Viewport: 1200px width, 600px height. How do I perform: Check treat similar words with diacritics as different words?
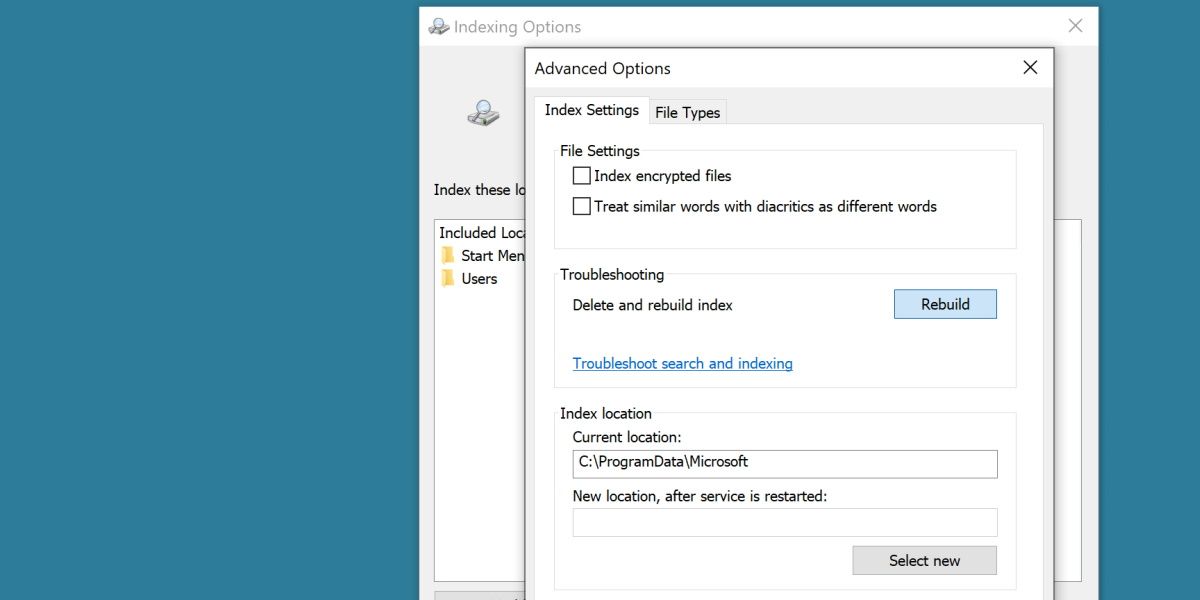tap(580, 206)
